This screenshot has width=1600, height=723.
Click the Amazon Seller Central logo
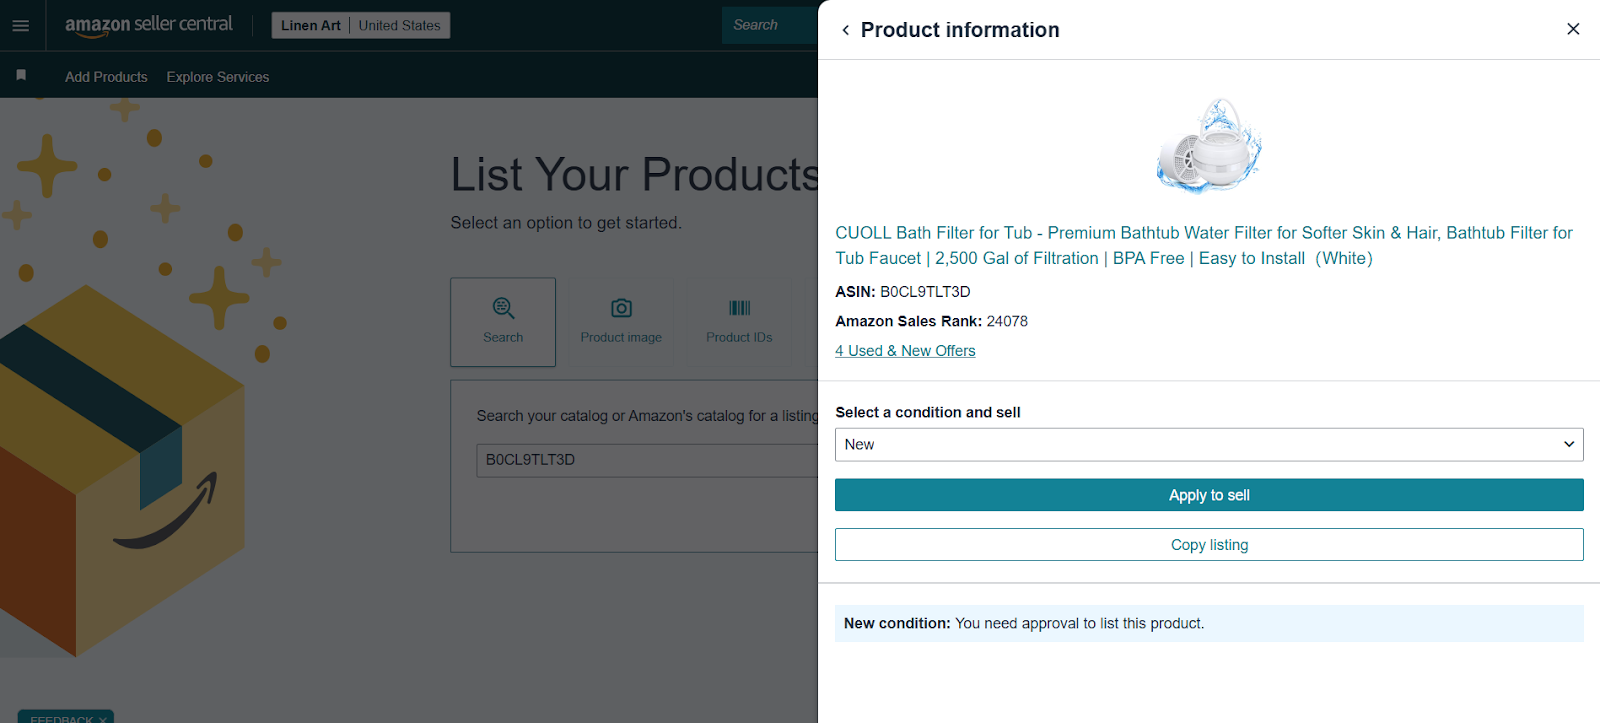[x=148, y=25]
